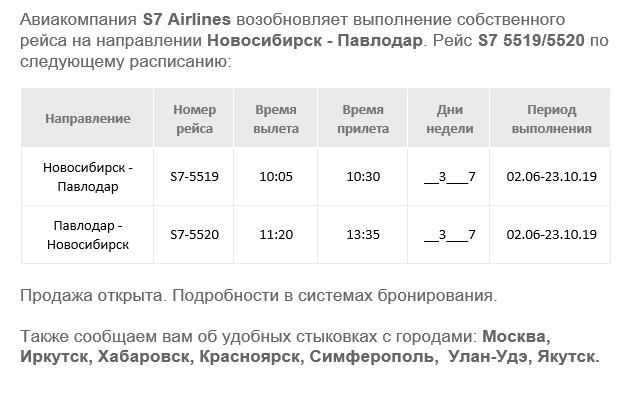This screenshot has width=633, height=400.
Task: Click the 13:35 arrival time cell
Action: click(363, 235)
